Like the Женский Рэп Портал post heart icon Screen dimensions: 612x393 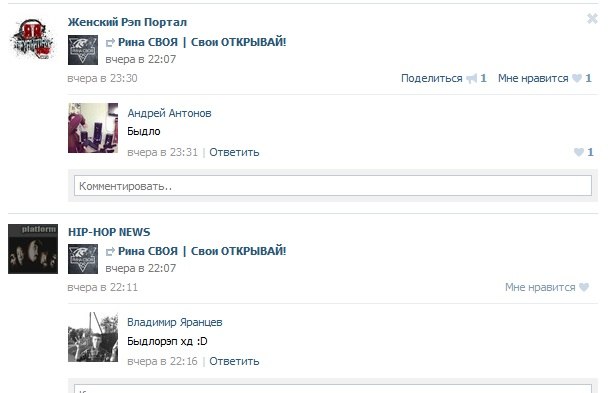577,78
